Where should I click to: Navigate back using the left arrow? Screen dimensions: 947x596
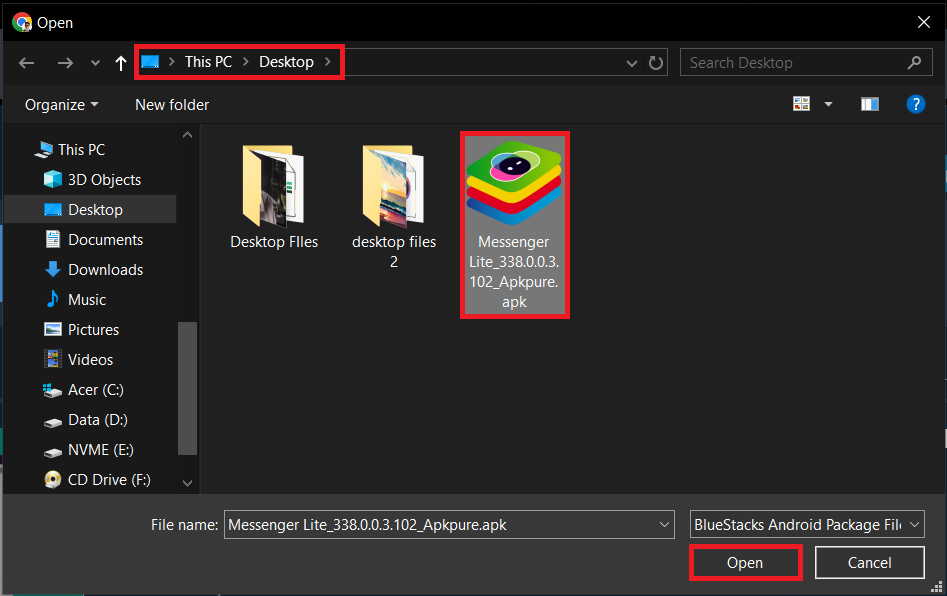26,62
